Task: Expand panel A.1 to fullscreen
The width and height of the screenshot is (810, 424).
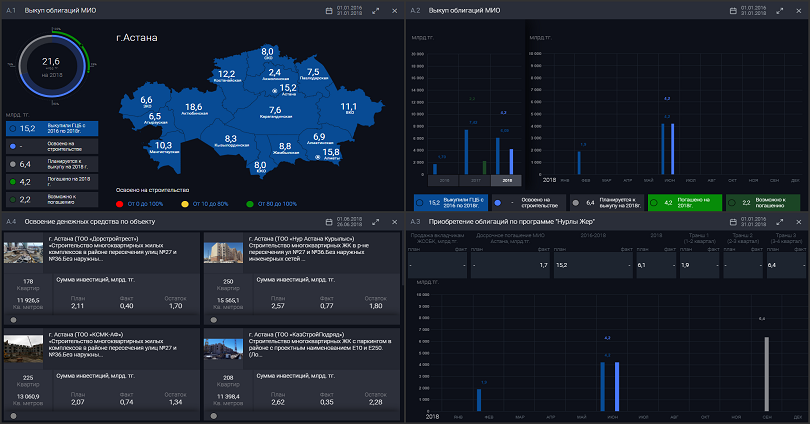Action: tap(376, 10)
